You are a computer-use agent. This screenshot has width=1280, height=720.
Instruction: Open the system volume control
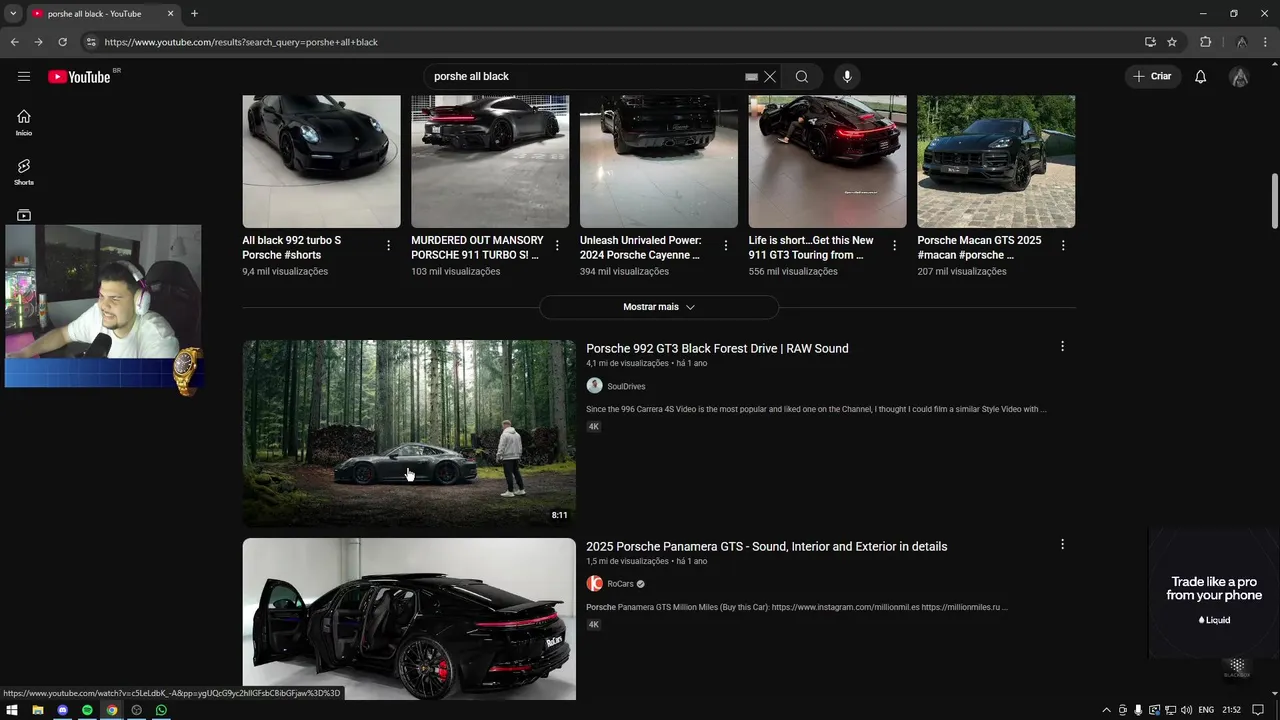click(x=1186, y=710)
